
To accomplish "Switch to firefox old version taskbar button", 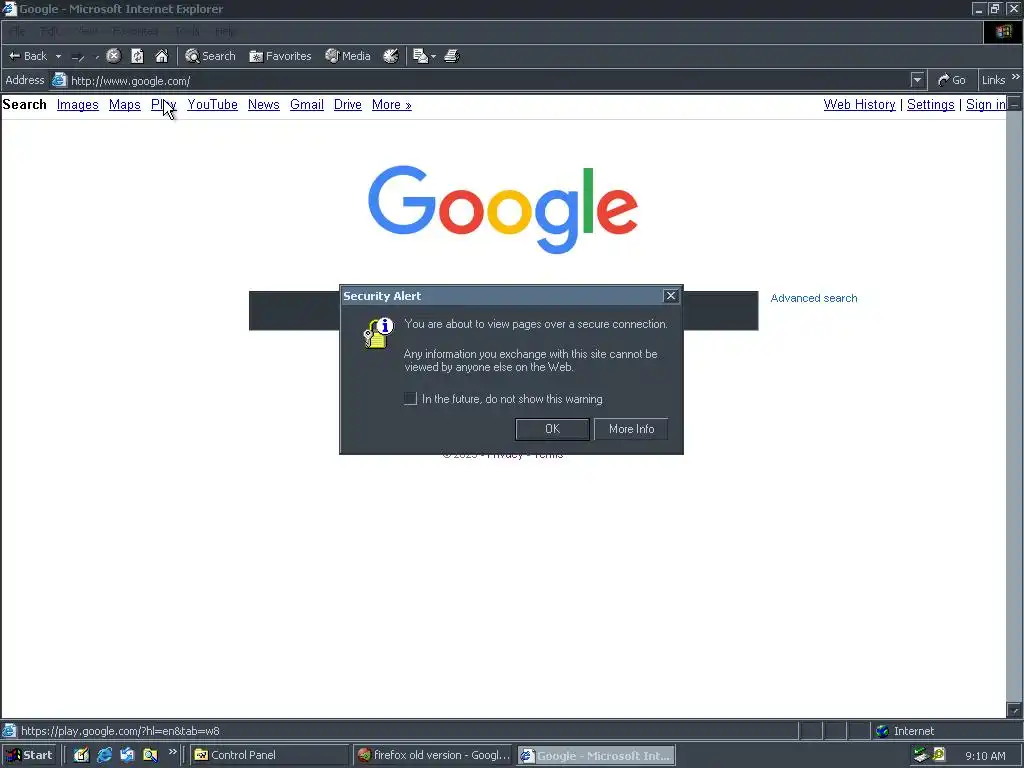I will [x=434, y=755].
